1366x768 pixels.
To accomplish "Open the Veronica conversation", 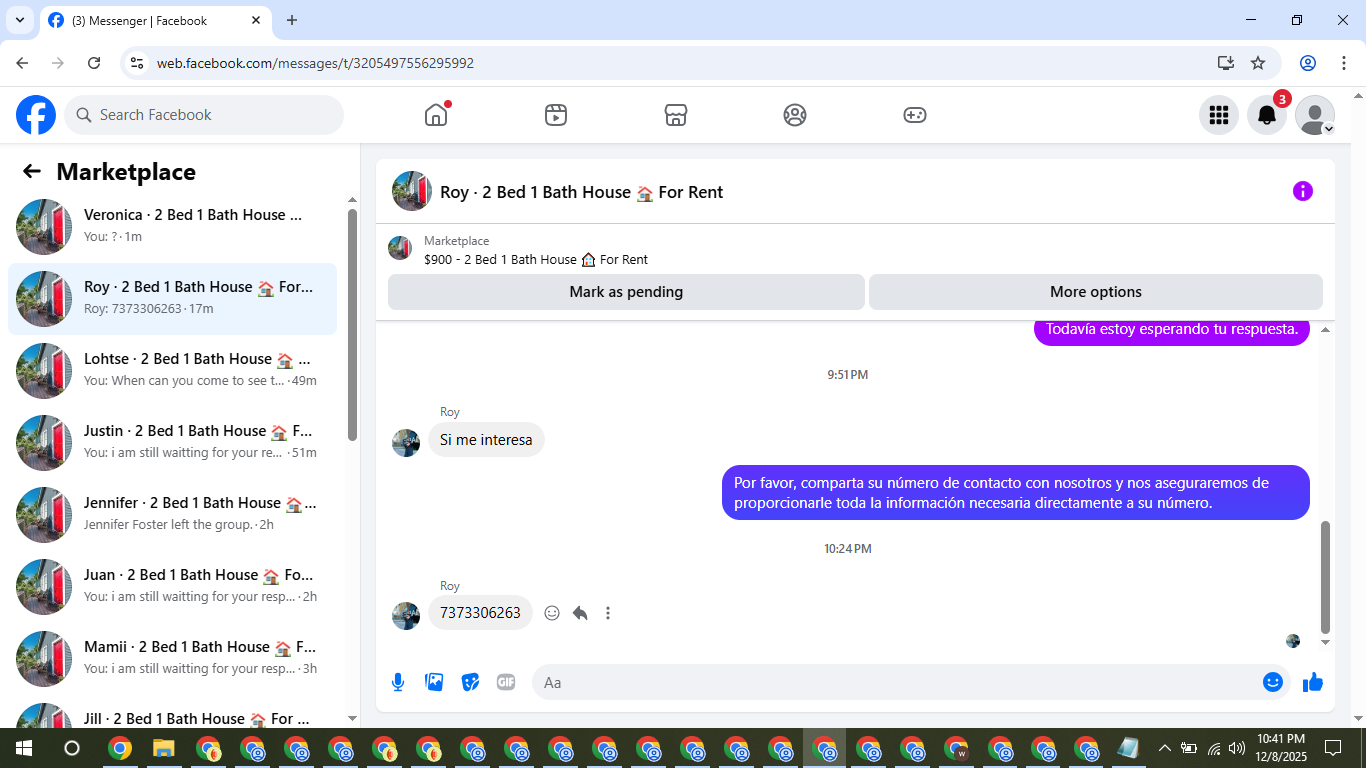I will (x=172, y=226).
